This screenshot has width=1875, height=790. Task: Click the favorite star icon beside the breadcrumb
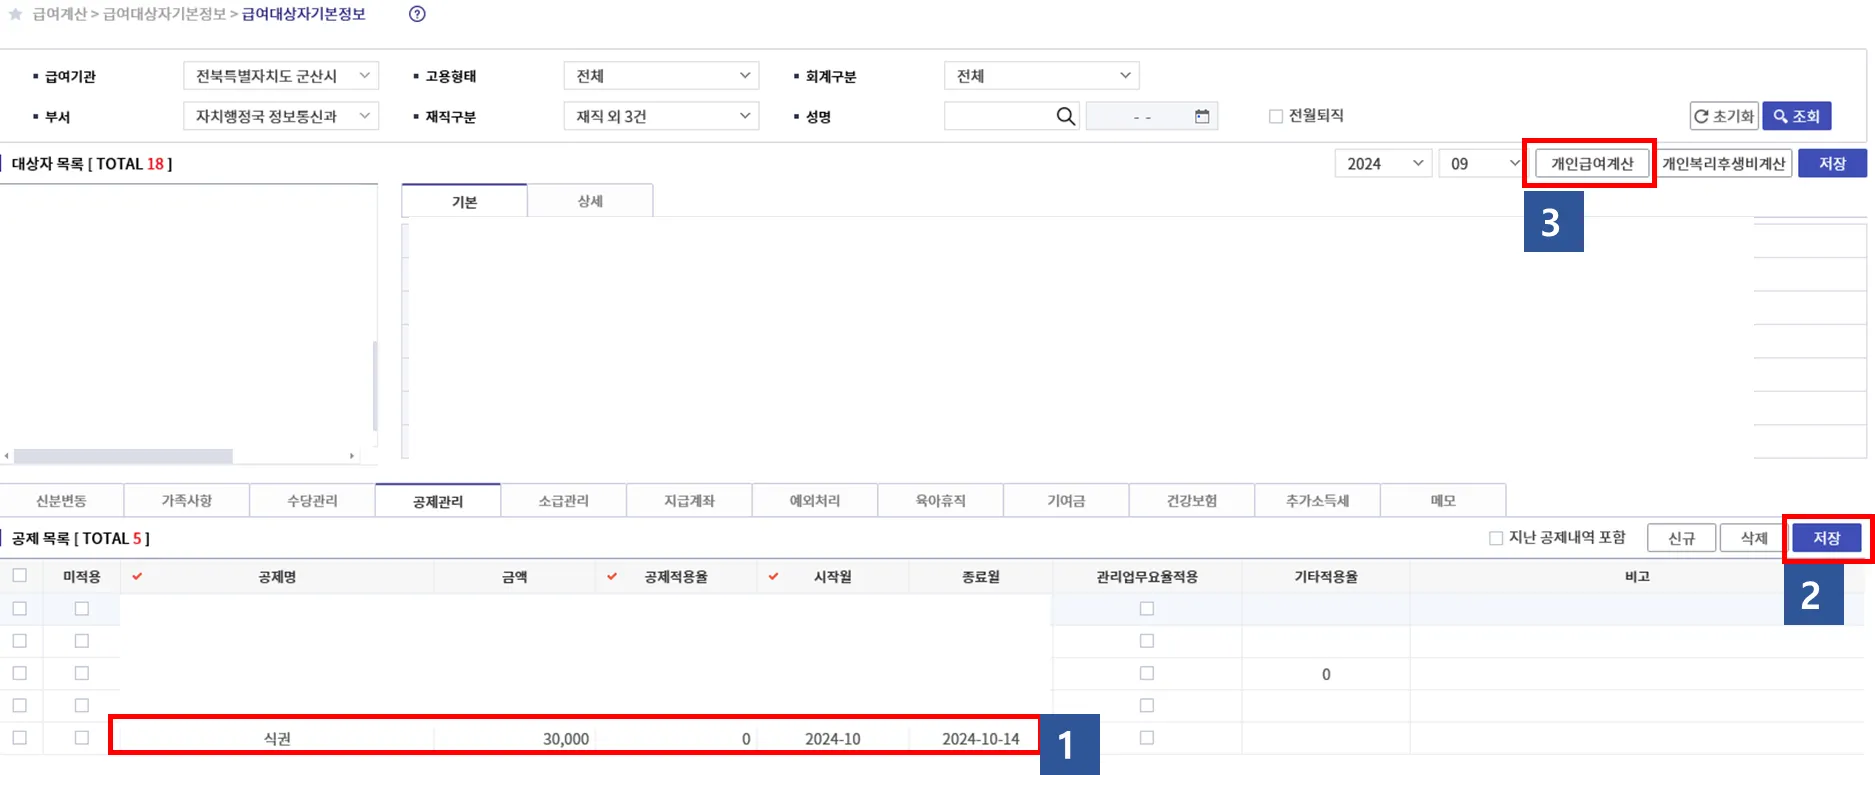coord(15,14)
